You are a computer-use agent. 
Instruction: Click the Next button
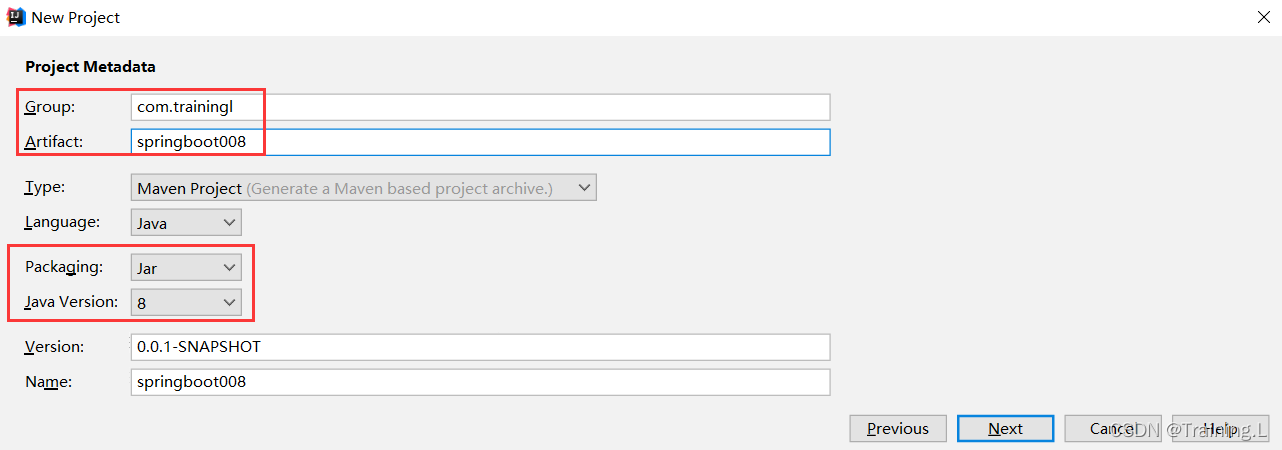(x=1005, y=429)
